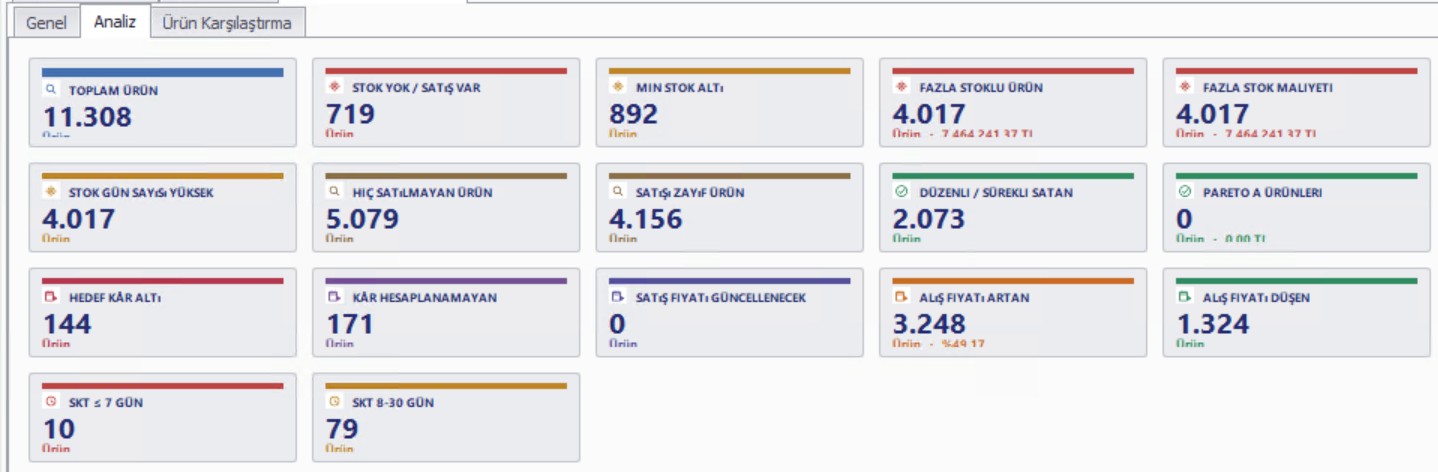
Task: Switch to the Genel tab
Action: (46, 23)
